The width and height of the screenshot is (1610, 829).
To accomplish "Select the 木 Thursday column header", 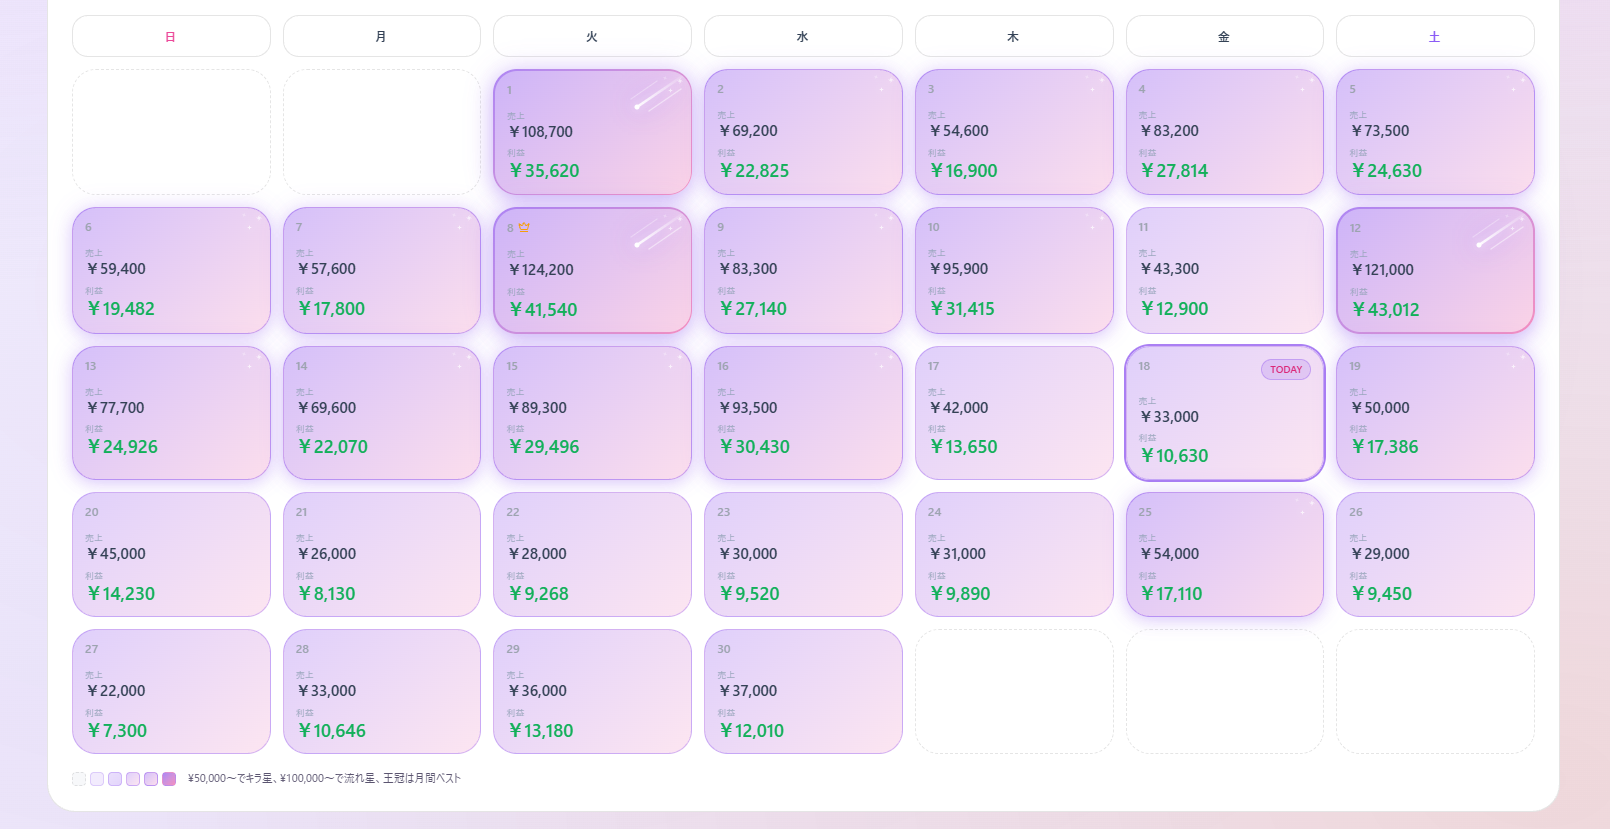I will tap(1014, 36).
